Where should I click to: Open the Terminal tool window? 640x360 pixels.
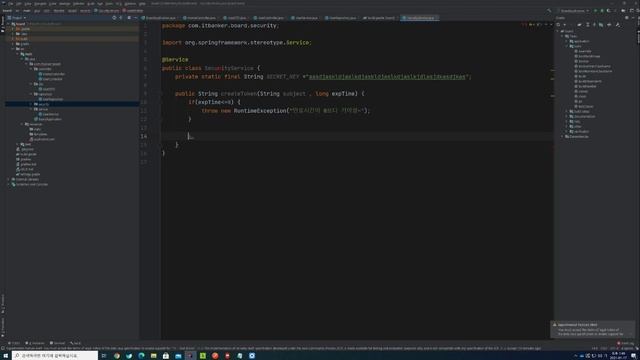(58, 343)
